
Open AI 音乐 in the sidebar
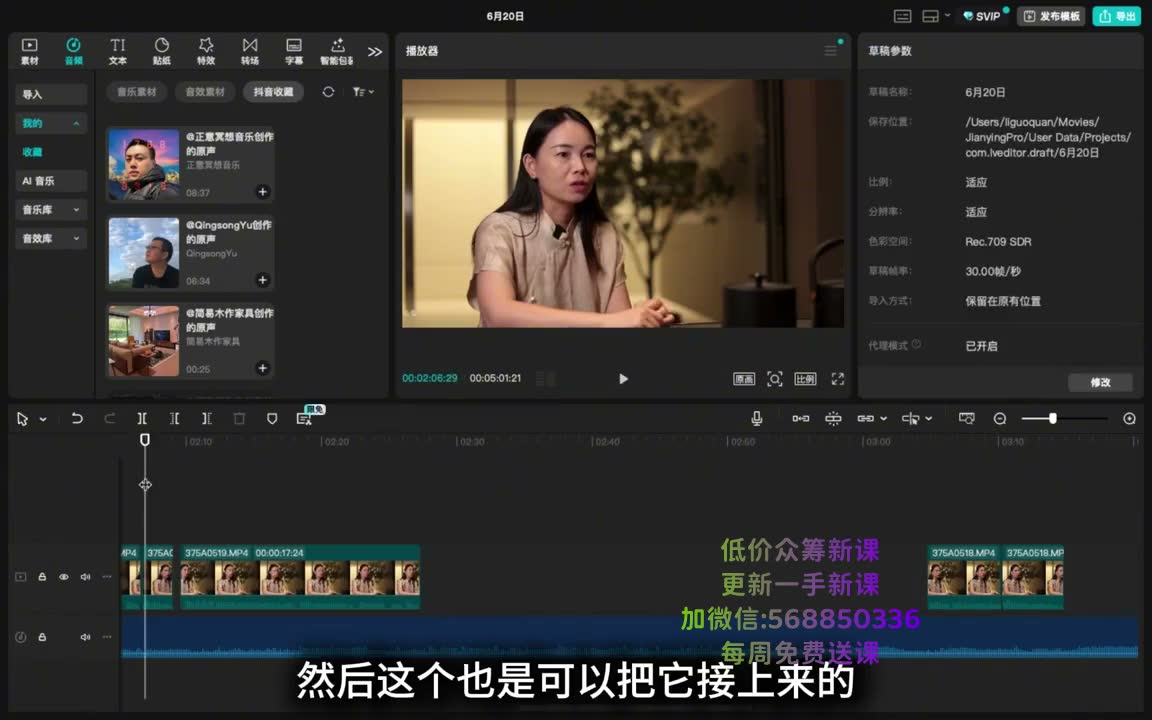51,181
